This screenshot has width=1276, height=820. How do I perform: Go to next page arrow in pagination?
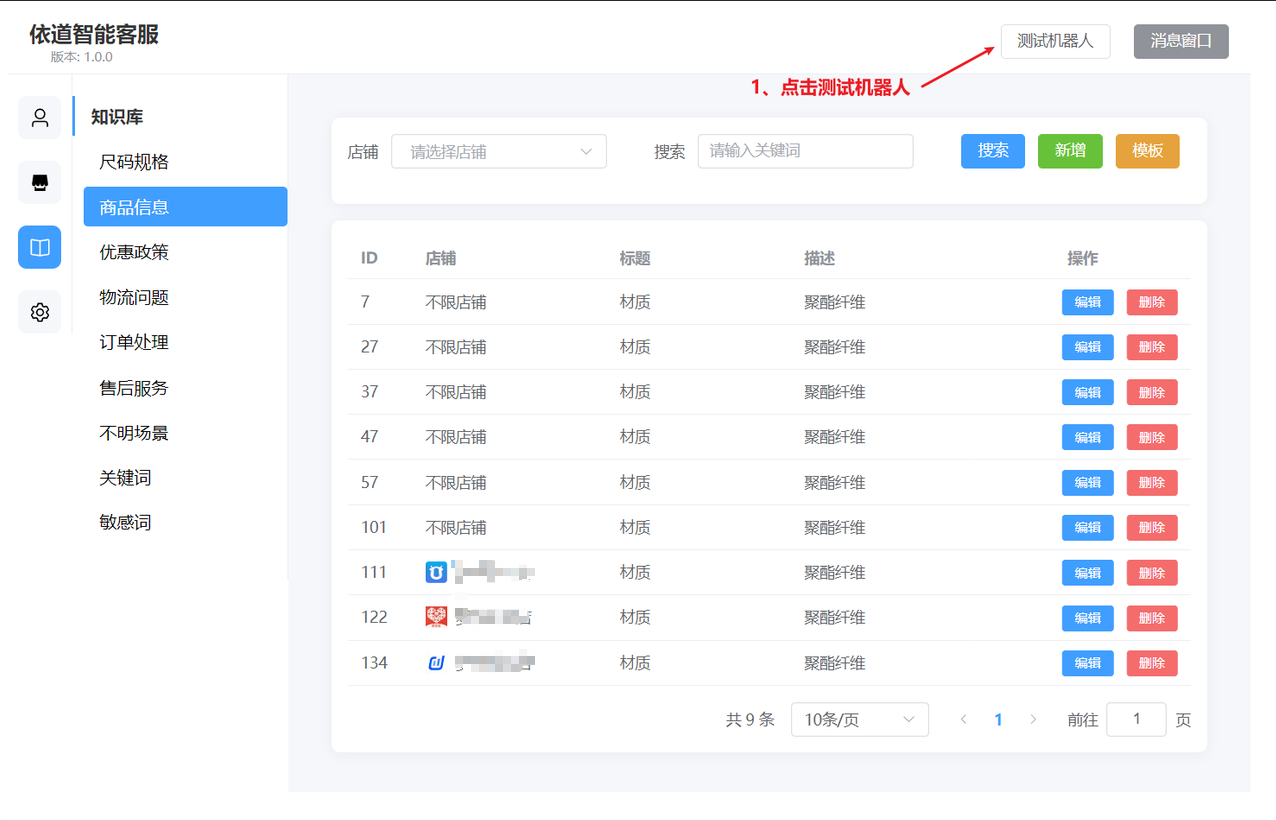pyautogui.click(x=1033, y=720)
